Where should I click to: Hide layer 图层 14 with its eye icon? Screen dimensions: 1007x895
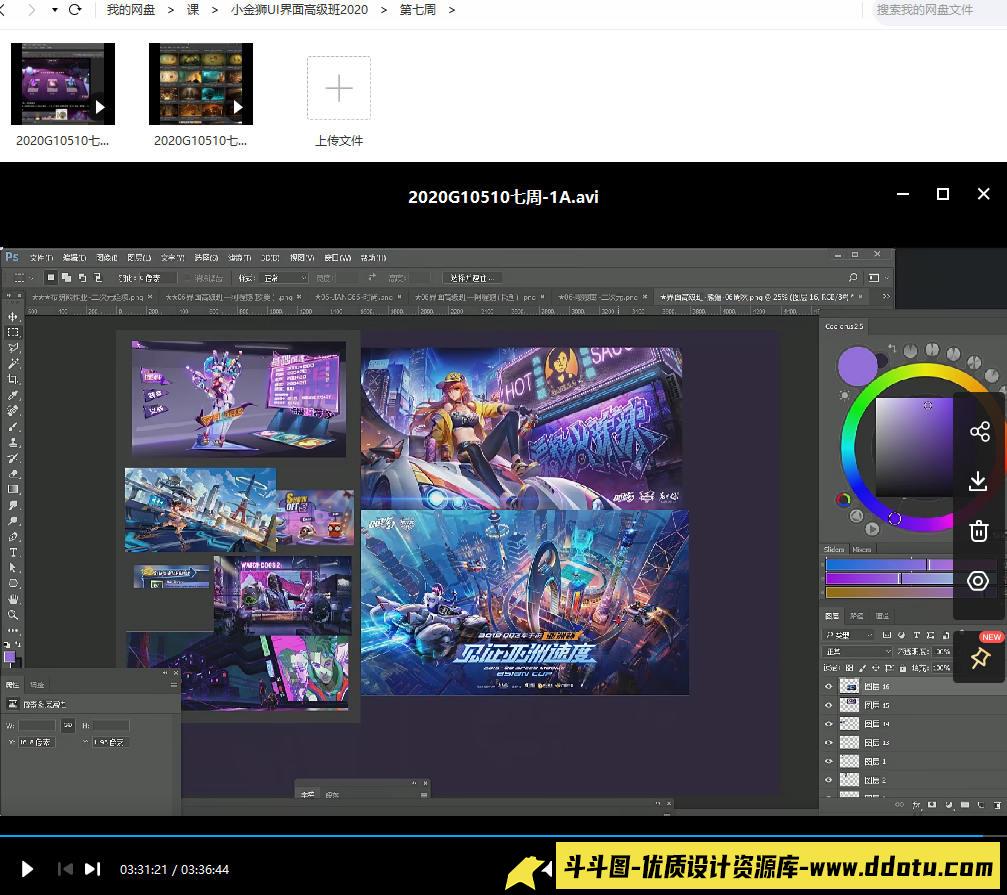click(828, 724)
